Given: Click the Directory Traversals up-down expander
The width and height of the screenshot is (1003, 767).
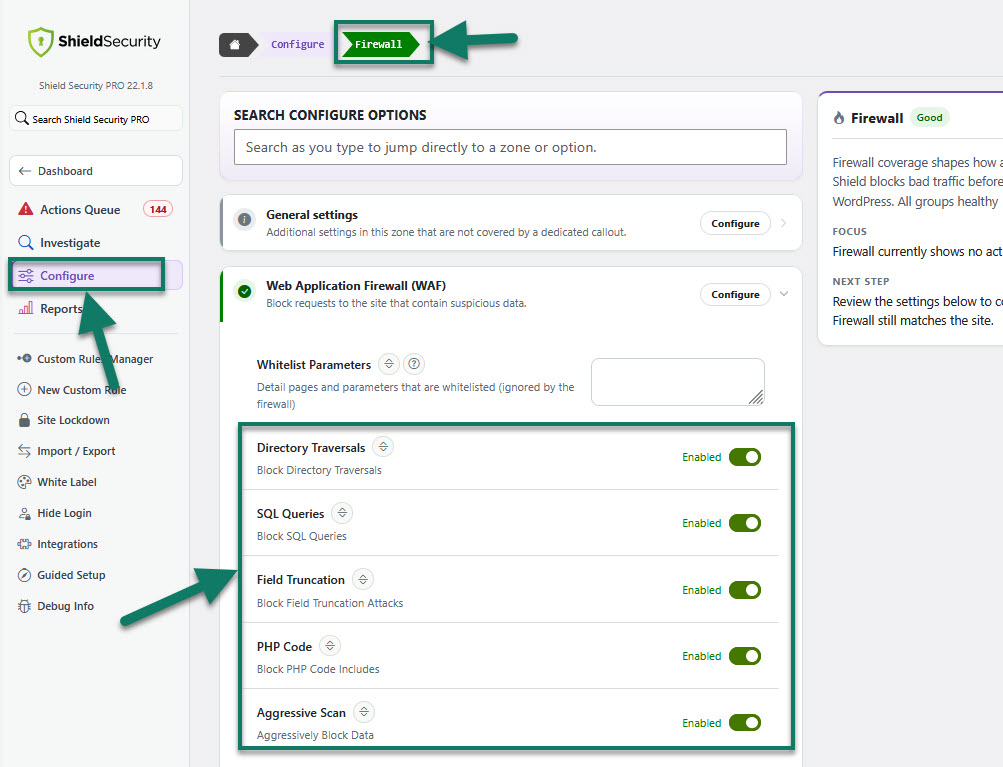Looking at the screenshot, I should point(383,447).
